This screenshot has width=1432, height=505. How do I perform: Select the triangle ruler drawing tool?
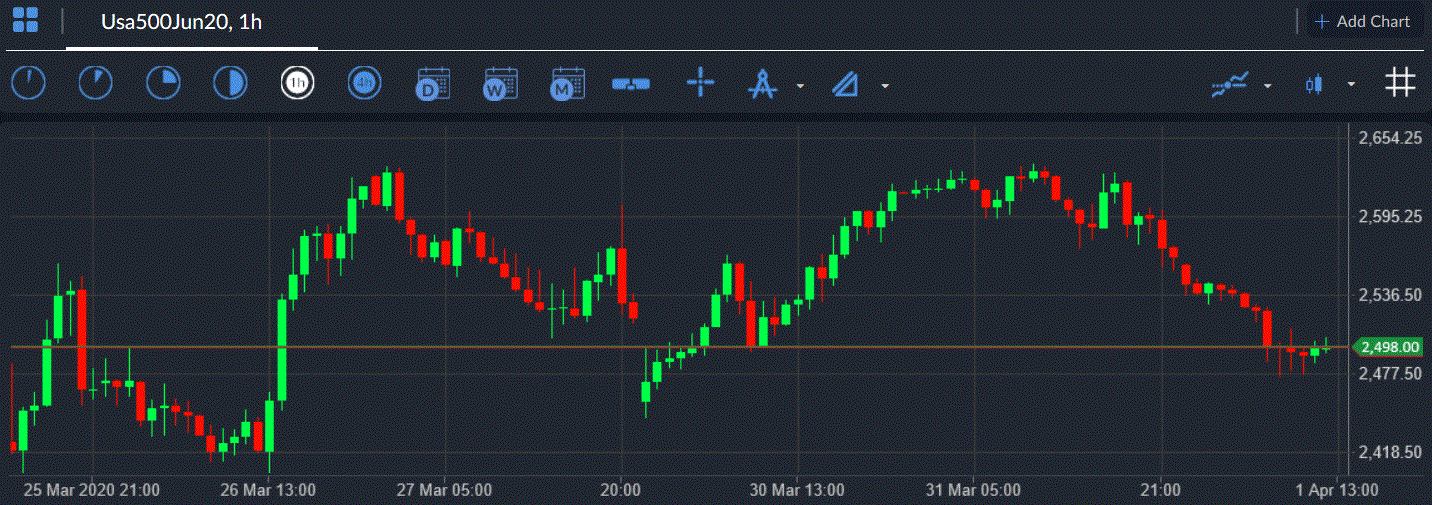click(847, 85)
